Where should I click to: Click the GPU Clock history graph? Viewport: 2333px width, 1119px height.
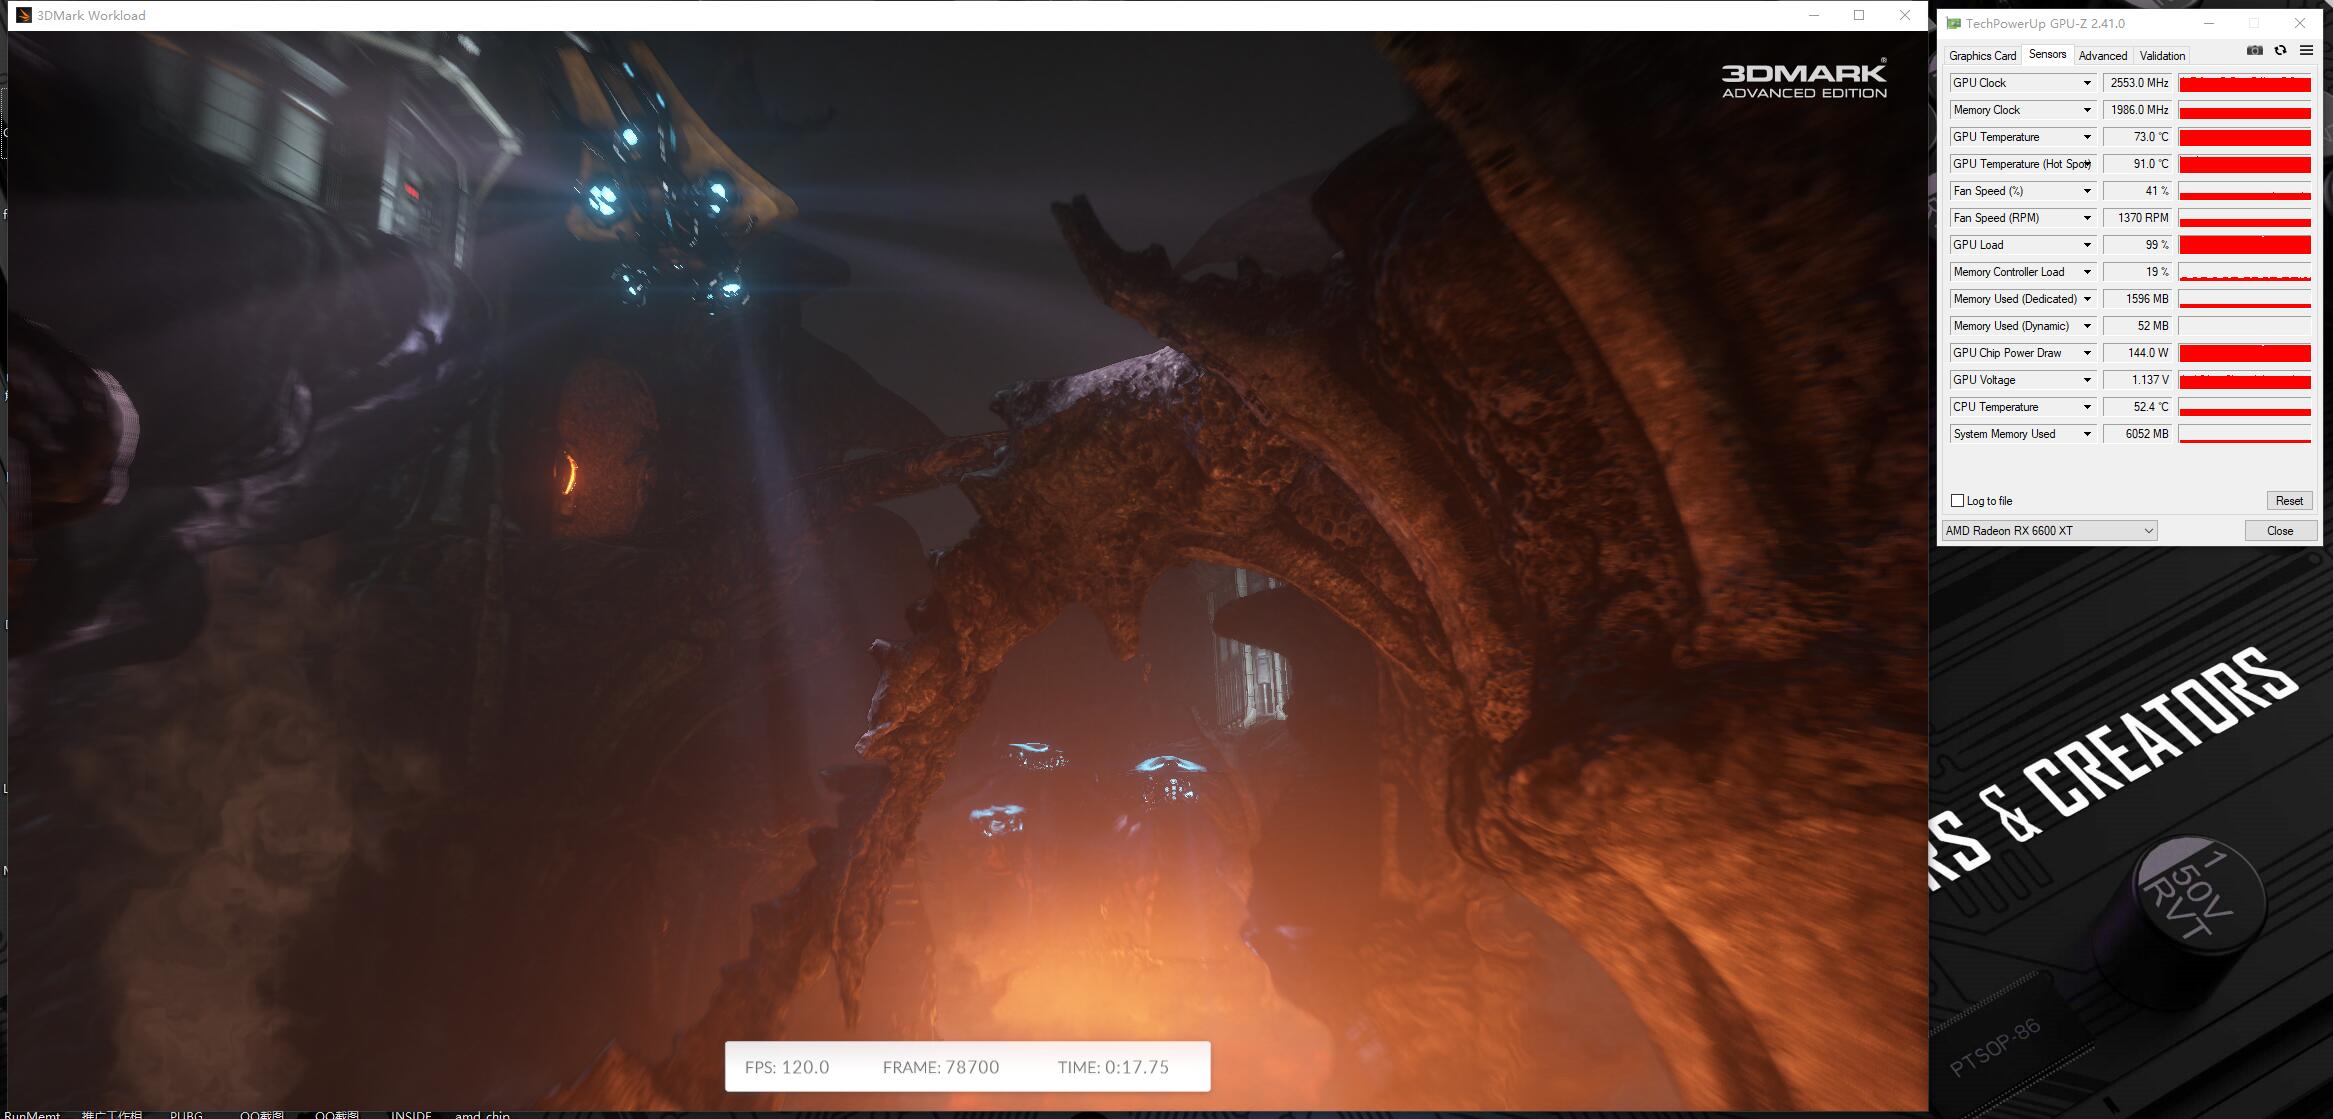point(2245,83)
